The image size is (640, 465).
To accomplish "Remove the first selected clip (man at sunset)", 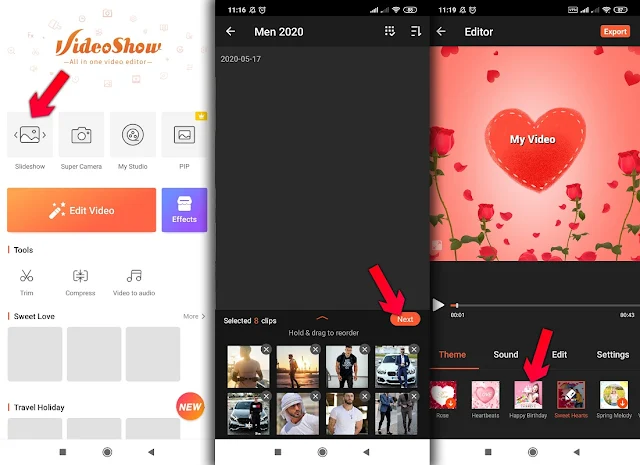I will pos(266,349).
